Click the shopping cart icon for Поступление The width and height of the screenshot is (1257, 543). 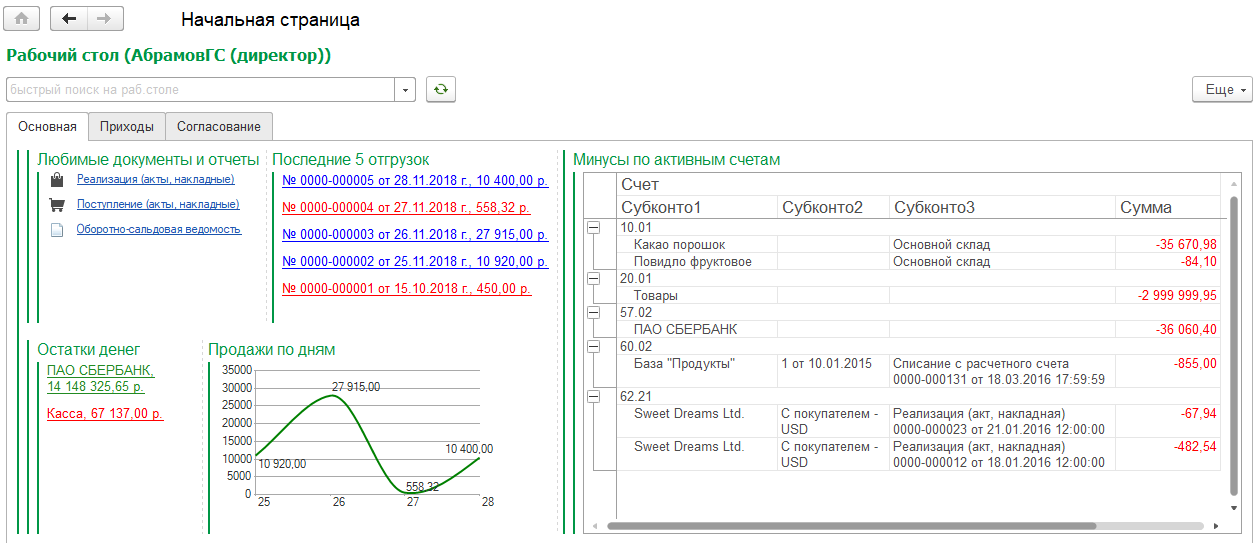[57, 204]
